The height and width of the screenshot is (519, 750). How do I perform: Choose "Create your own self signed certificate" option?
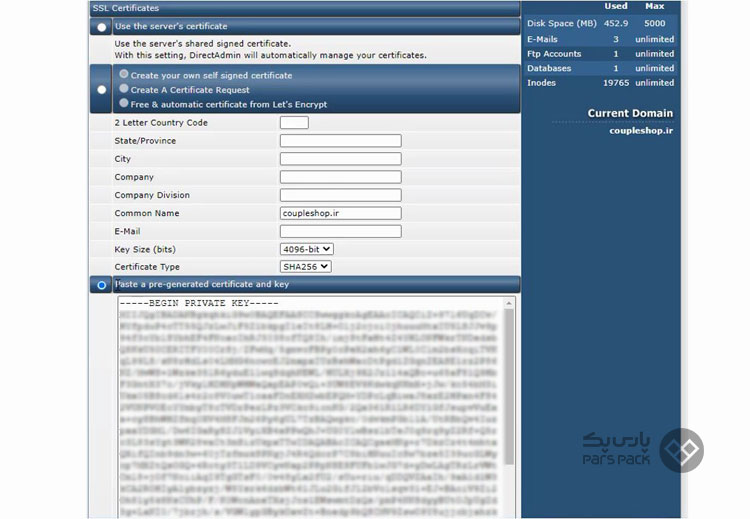(x=124, y=74)
